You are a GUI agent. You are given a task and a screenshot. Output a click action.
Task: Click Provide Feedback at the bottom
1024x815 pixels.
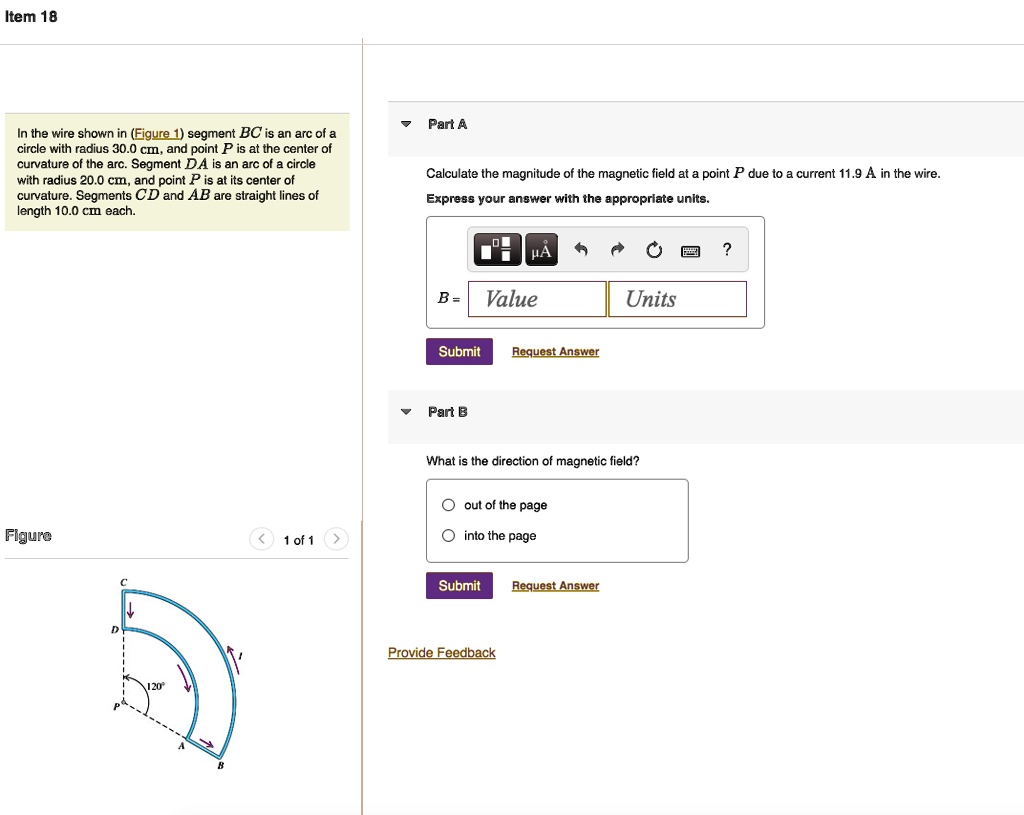(441, 652)
